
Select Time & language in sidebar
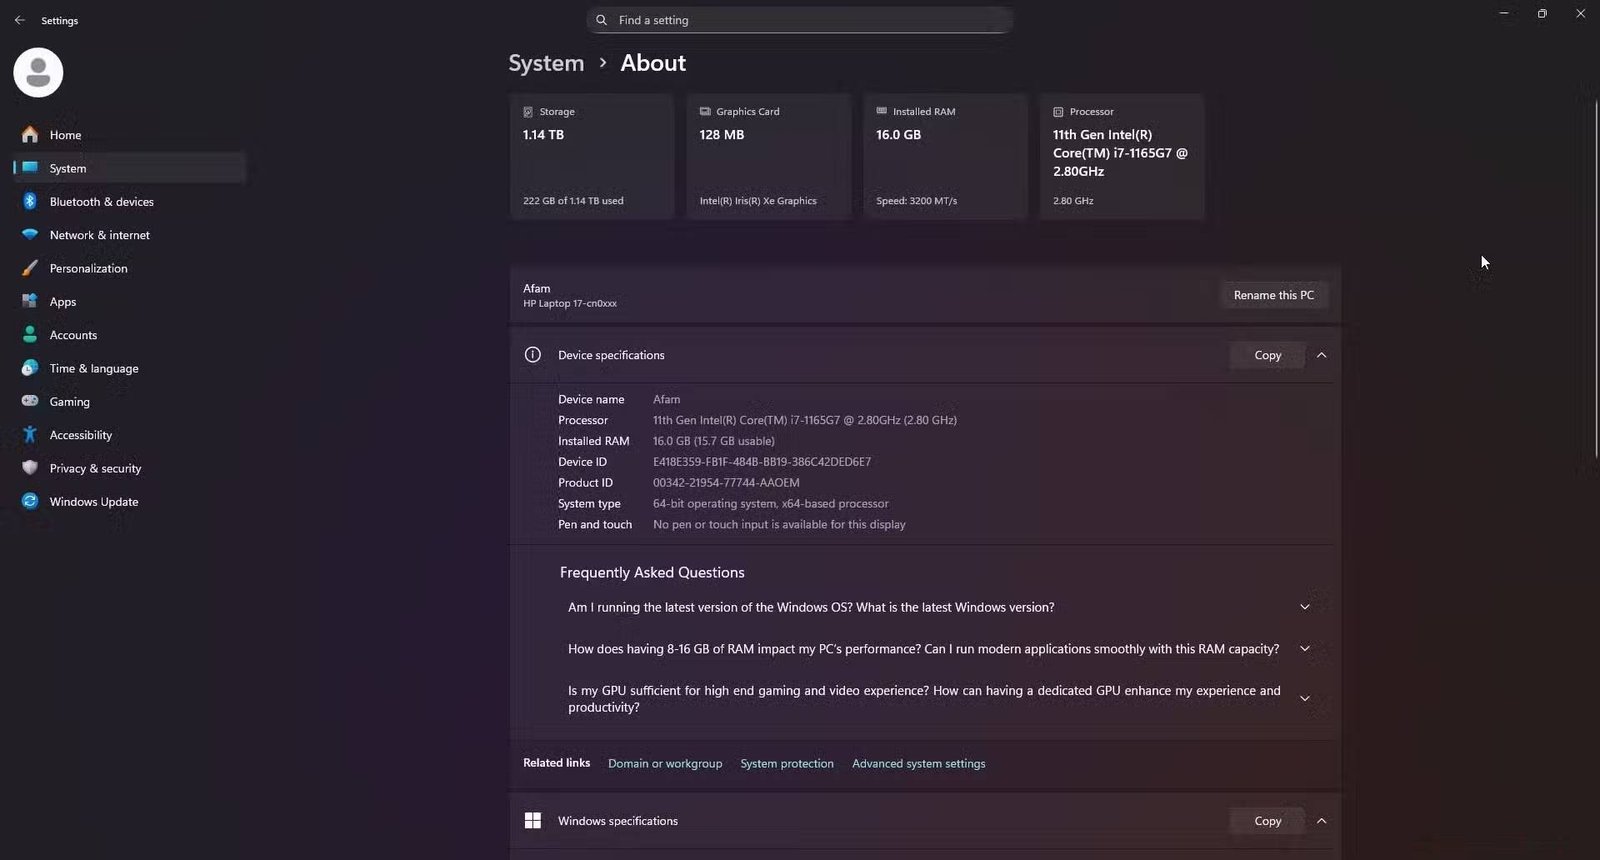pyautogui.click(x=94, y=368)
